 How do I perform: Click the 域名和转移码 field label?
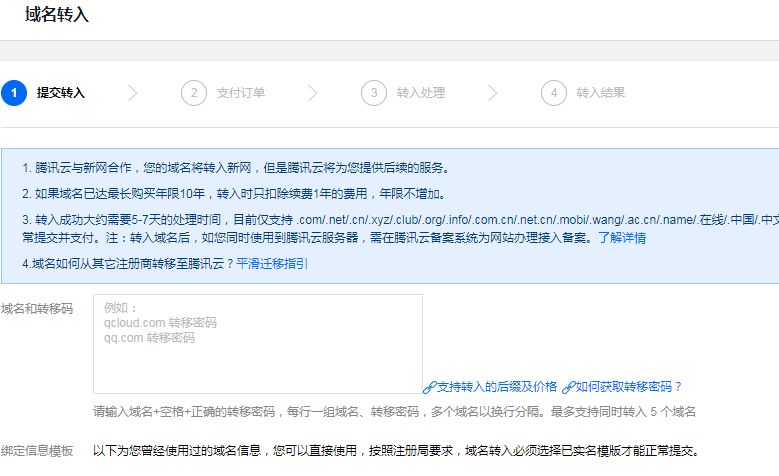tap(37, 309)
